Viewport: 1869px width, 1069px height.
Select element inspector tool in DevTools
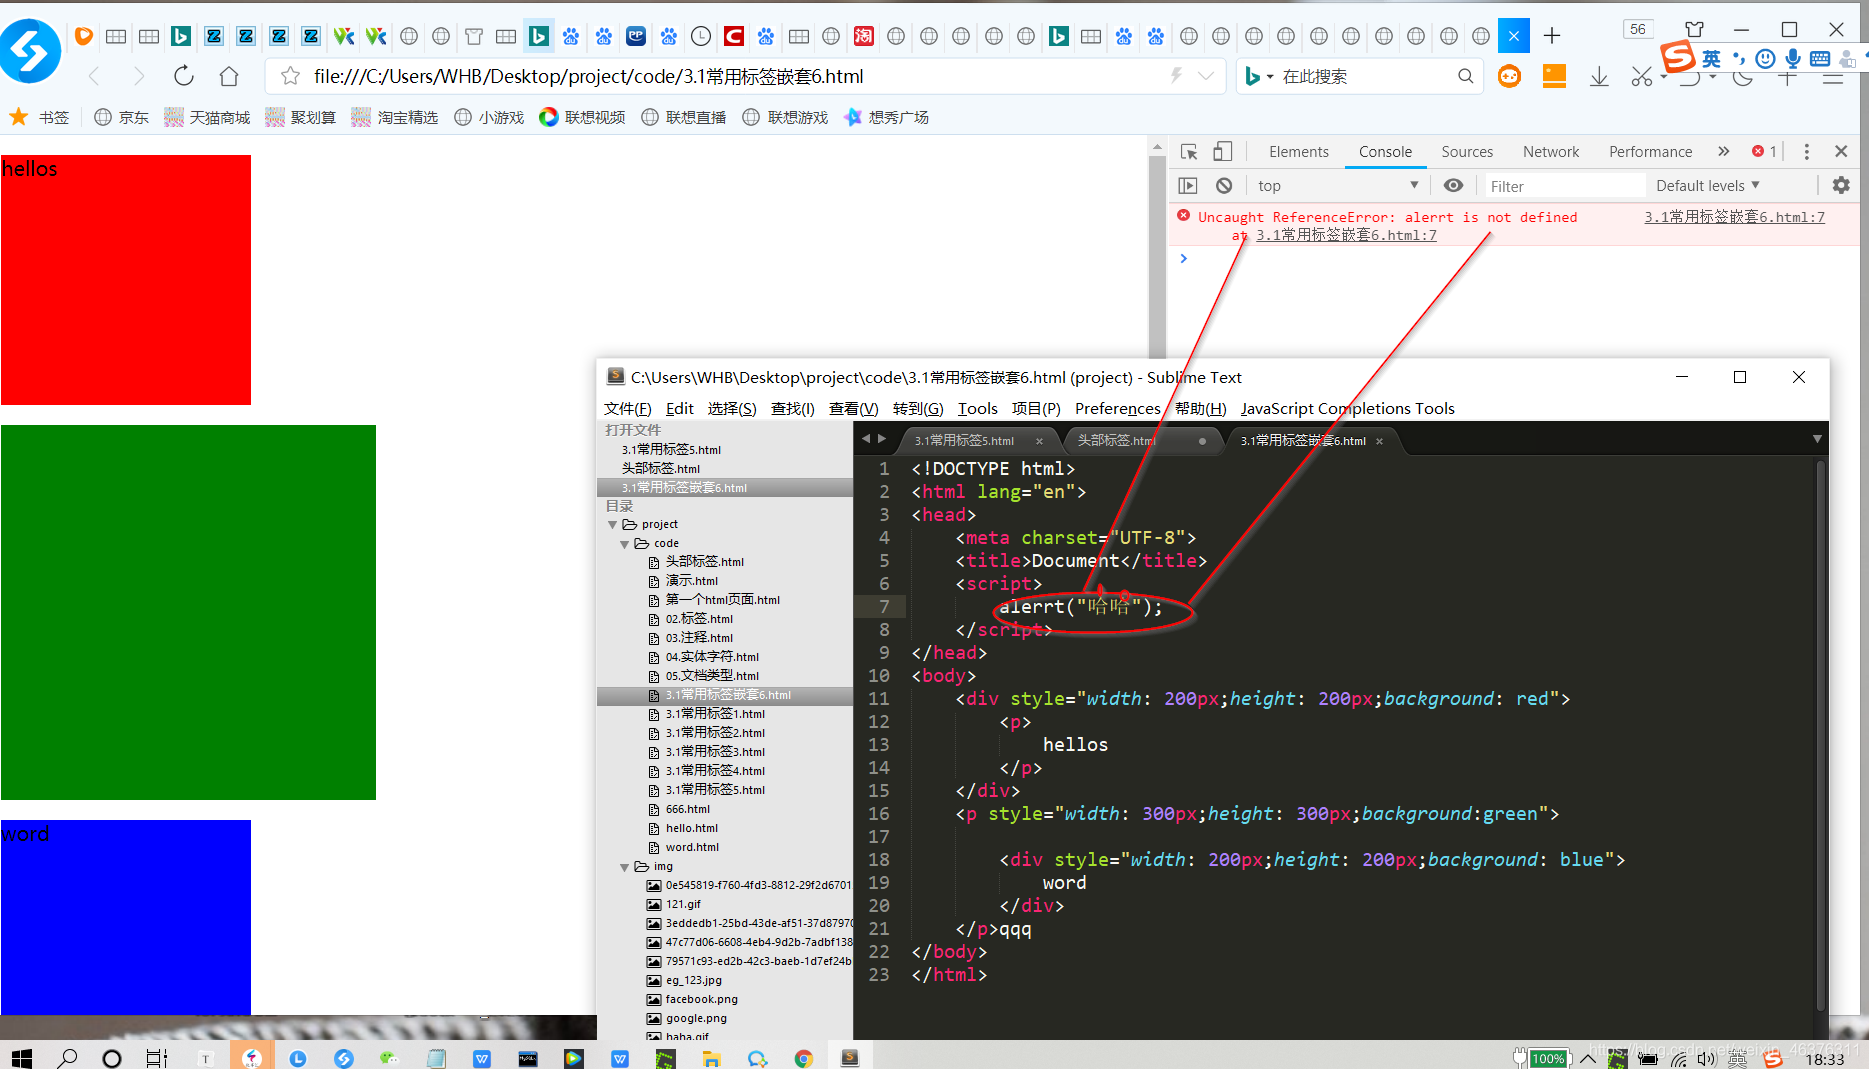click(1189, 152)
